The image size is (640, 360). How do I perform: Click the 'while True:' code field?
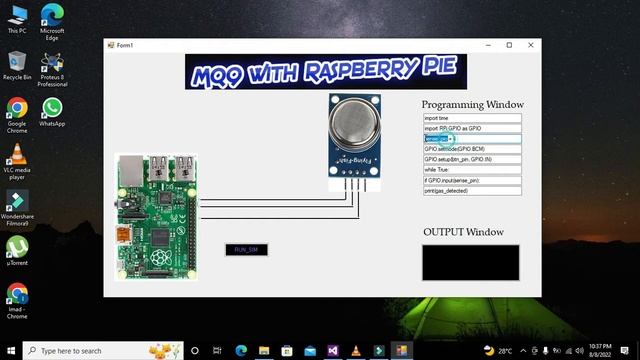point(472,169)
